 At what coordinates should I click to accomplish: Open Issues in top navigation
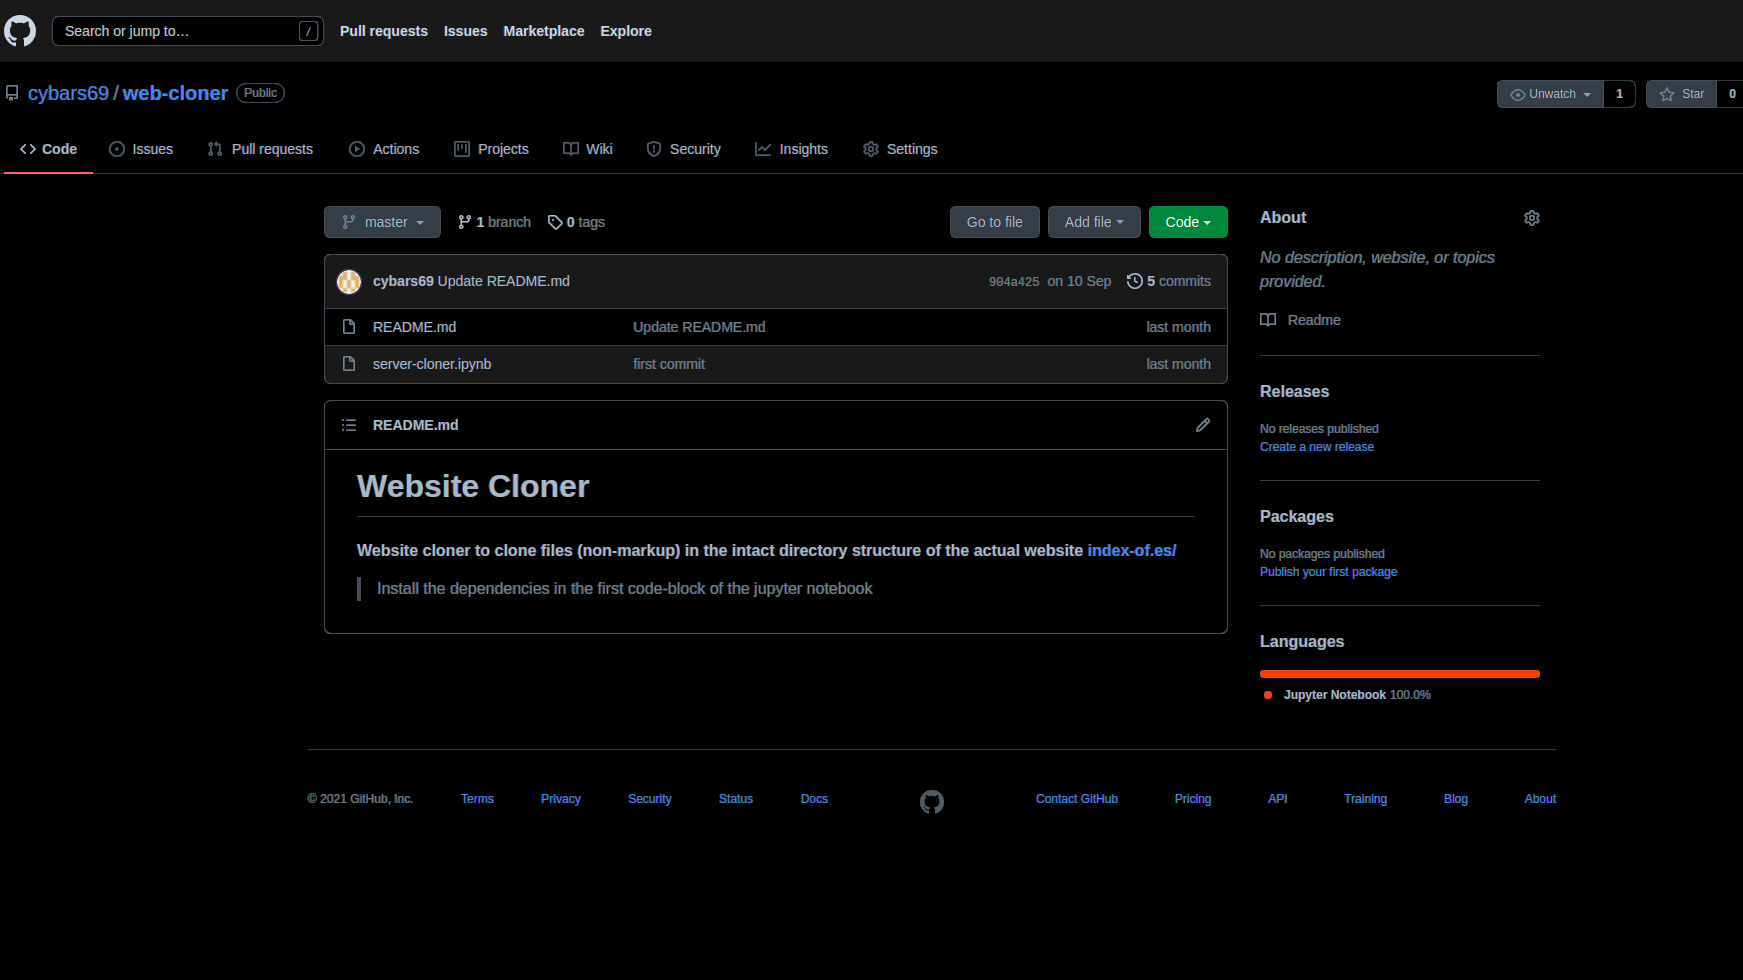point(466,31)
